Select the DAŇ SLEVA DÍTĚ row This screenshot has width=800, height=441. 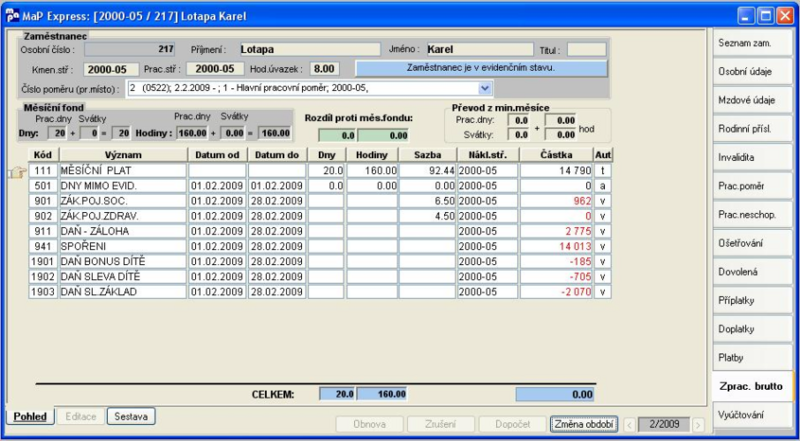pyautogui.click(x=320, y=277)
